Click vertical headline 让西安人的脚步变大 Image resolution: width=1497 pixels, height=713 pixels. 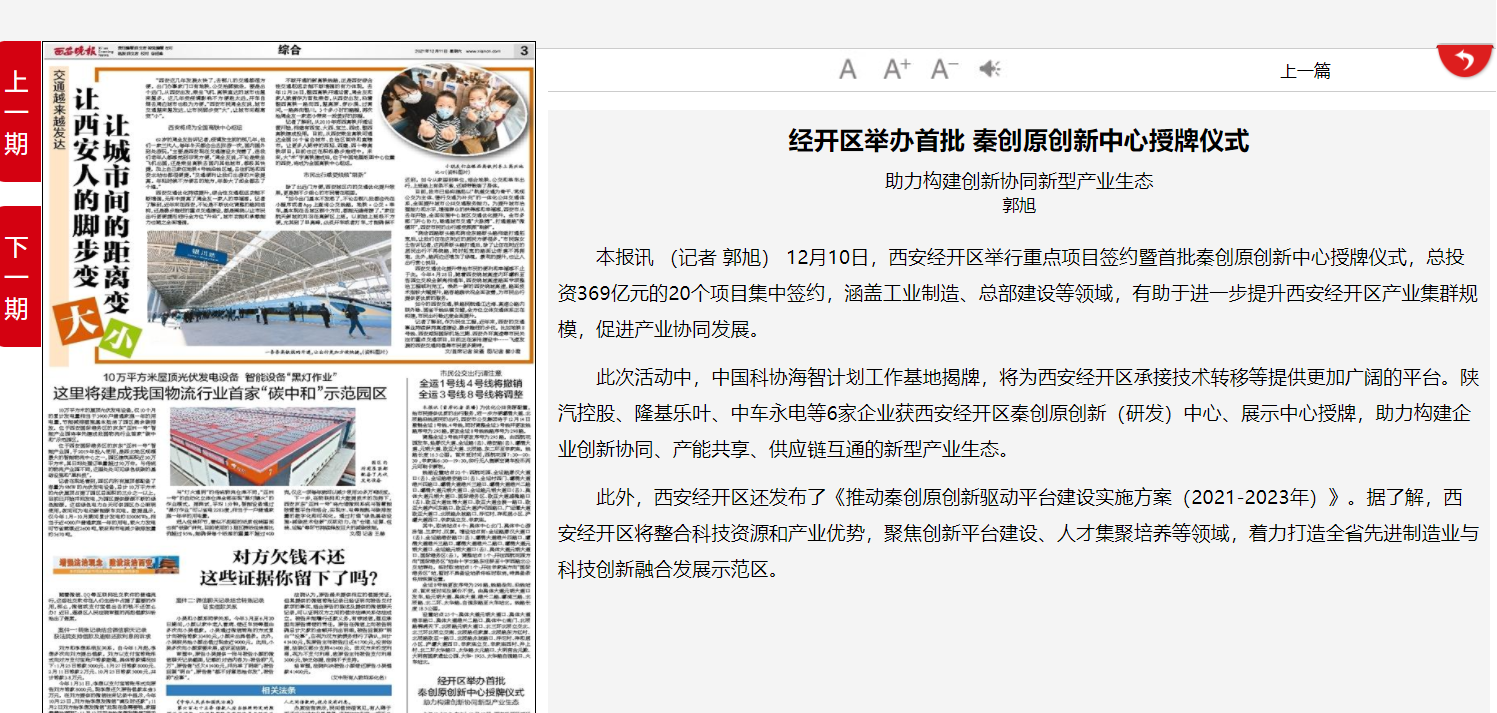(87, 190)
